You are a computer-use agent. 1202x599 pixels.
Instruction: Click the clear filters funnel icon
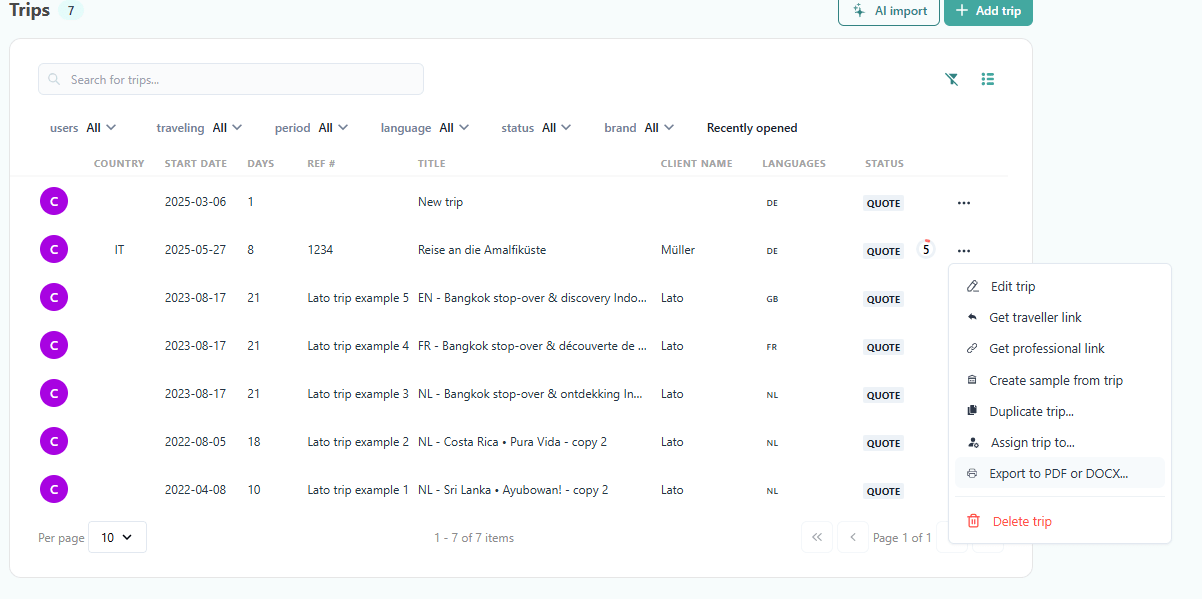coord(952,79)
